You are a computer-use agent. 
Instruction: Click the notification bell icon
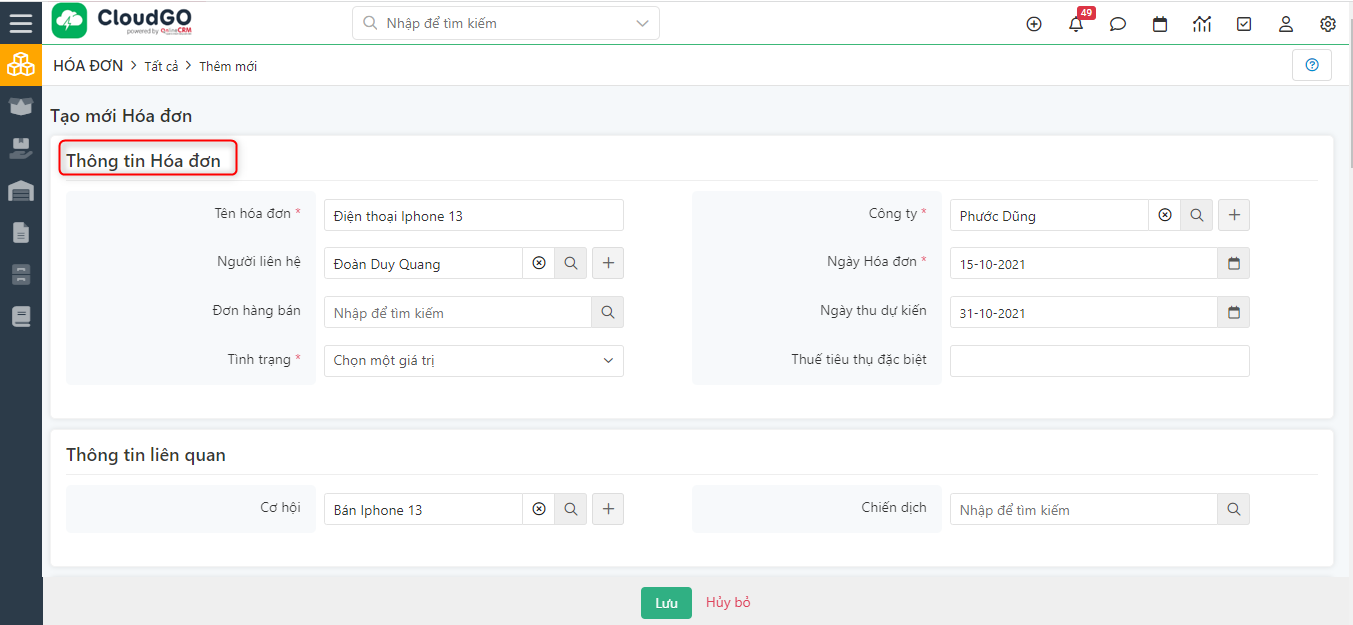click(x=1076, y=25)
